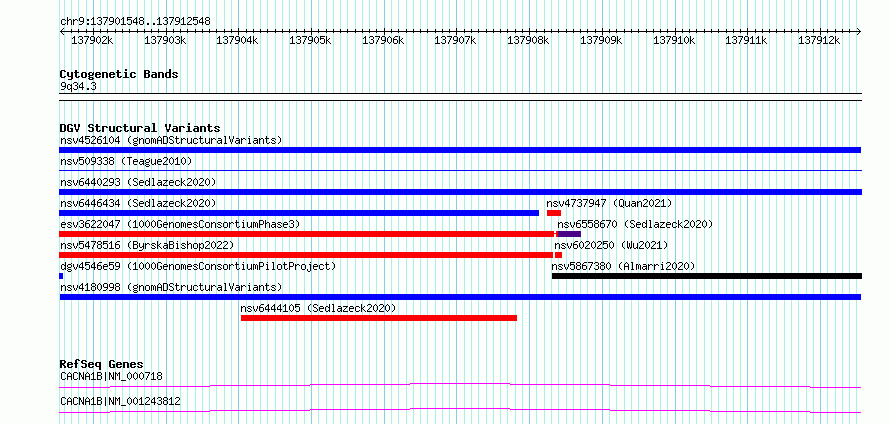Viewport: 890px width, 424px height.
Task: Select the red bar of esv3622047
Action: point(307,234)
